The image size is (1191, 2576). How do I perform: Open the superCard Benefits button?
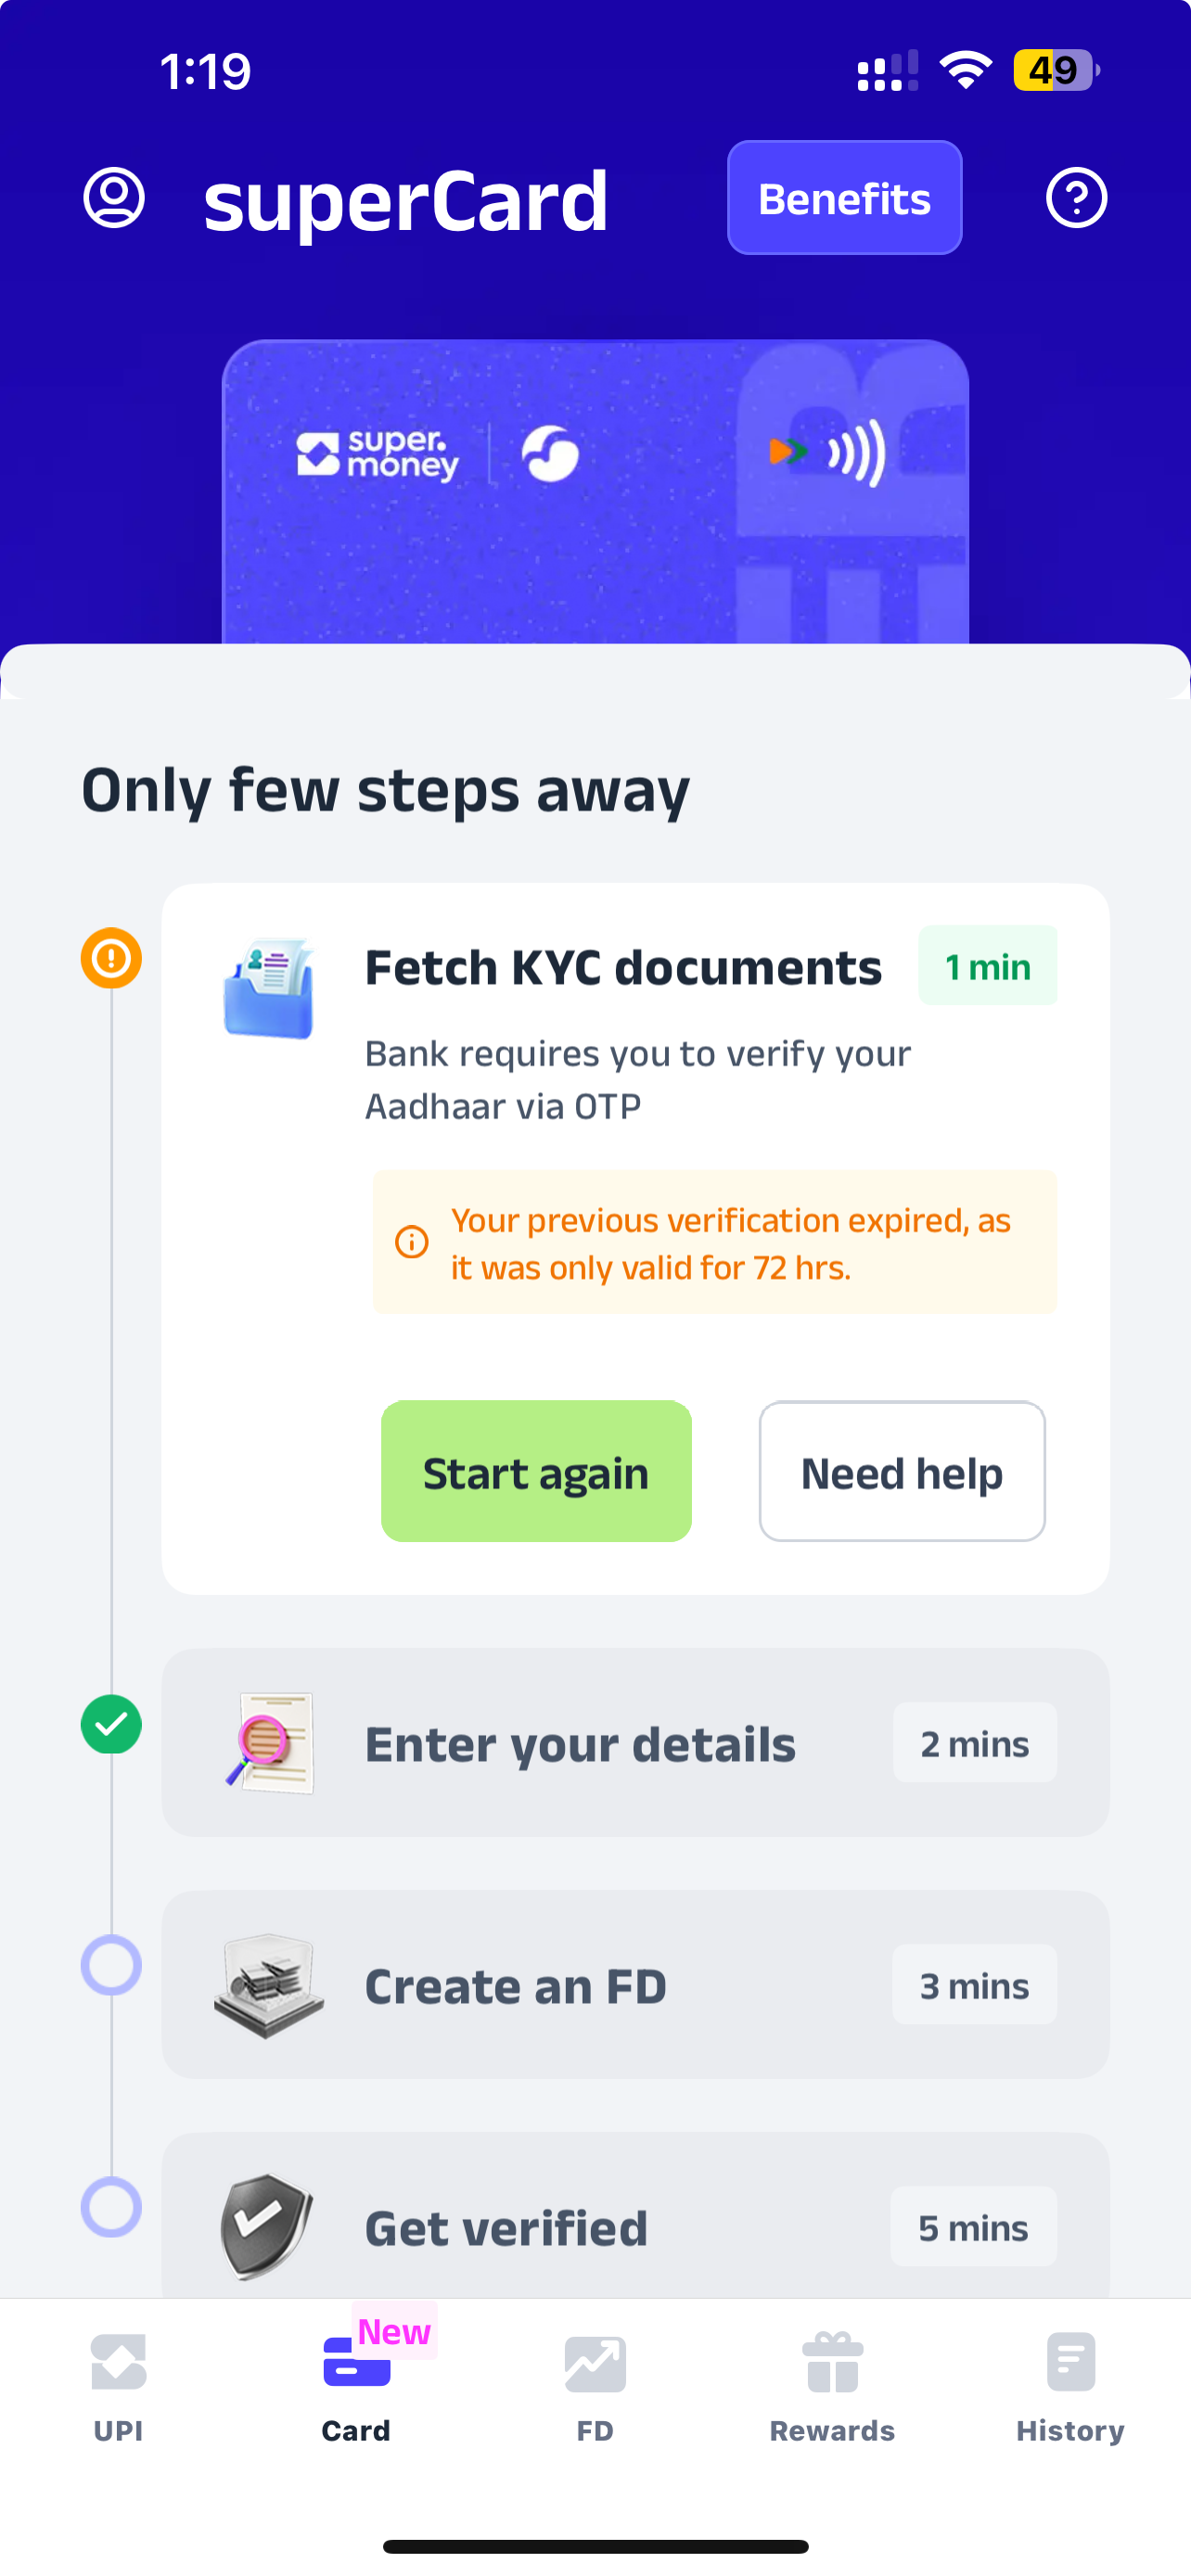click(844, 198)
